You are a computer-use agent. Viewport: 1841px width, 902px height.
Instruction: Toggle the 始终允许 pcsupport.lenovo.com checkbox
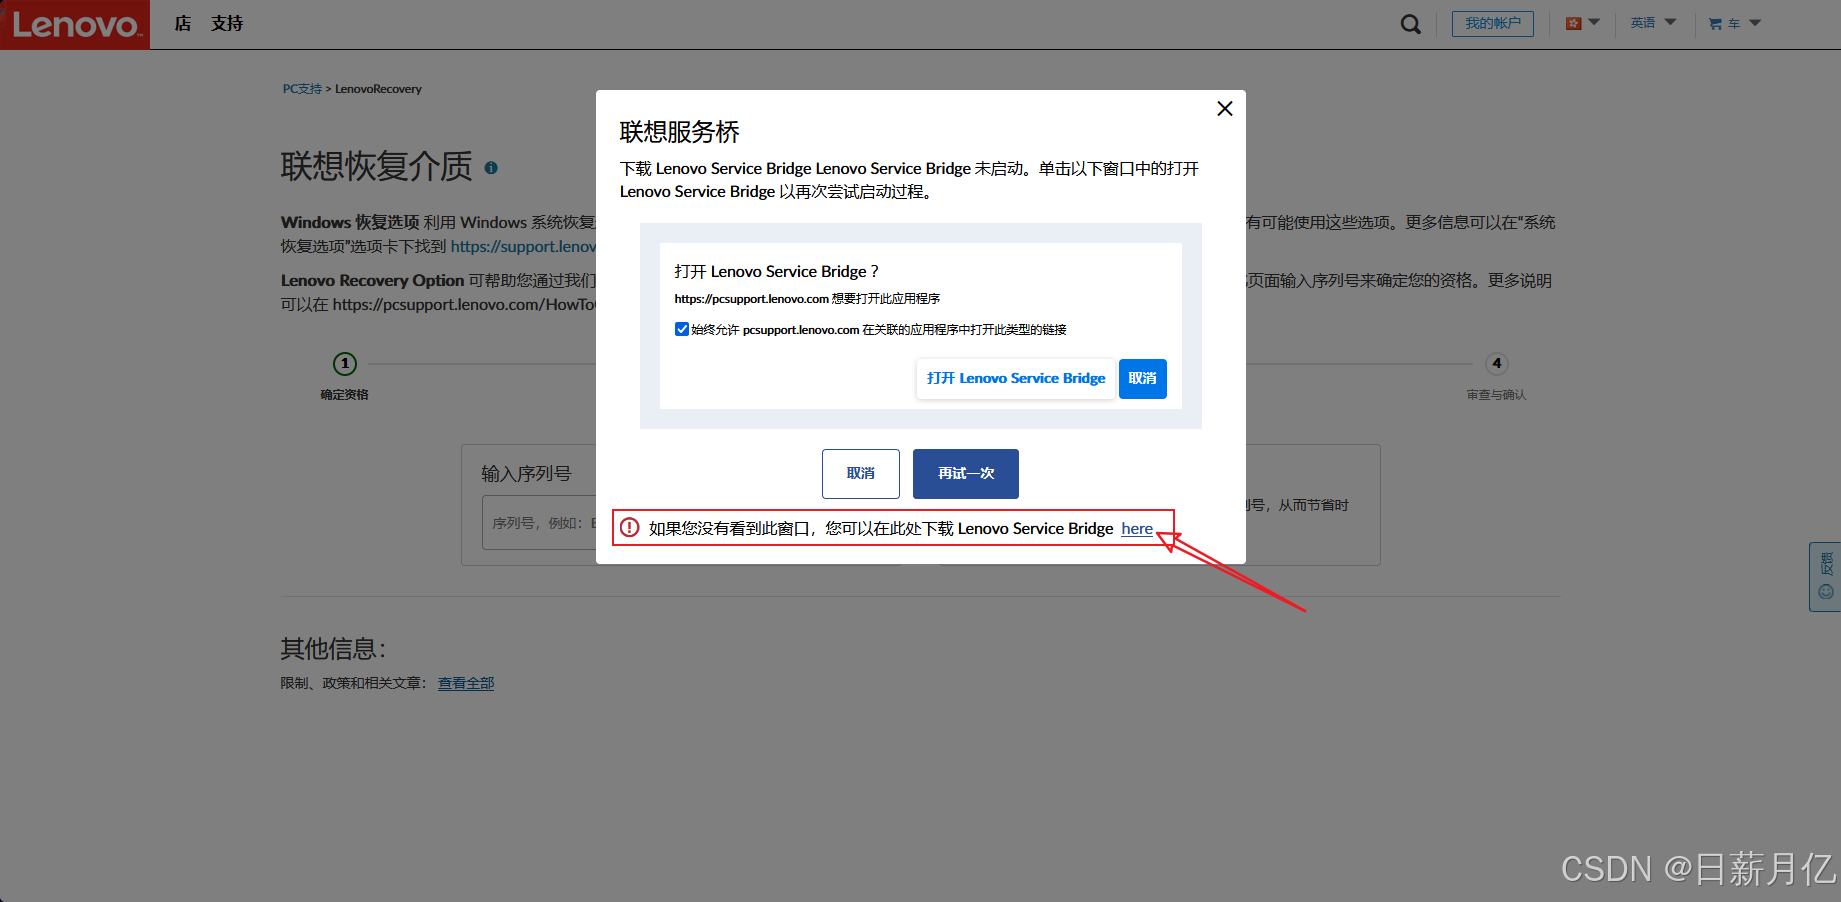point(682,329)
